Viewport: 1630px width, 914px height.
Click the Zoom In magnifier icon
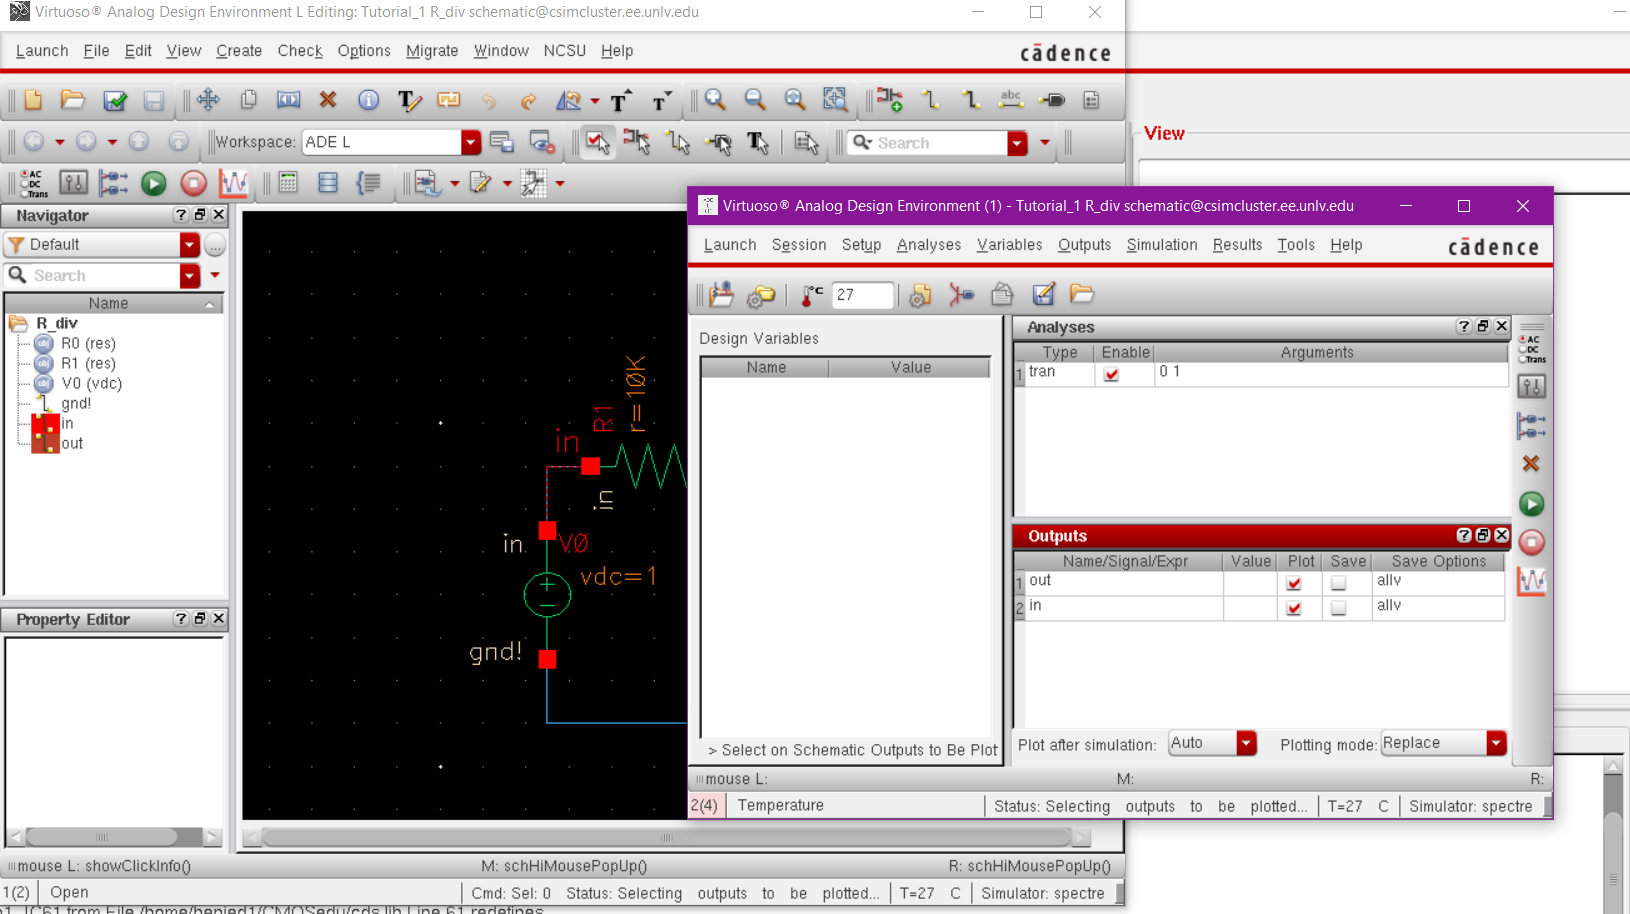click(x=715, y=100)
